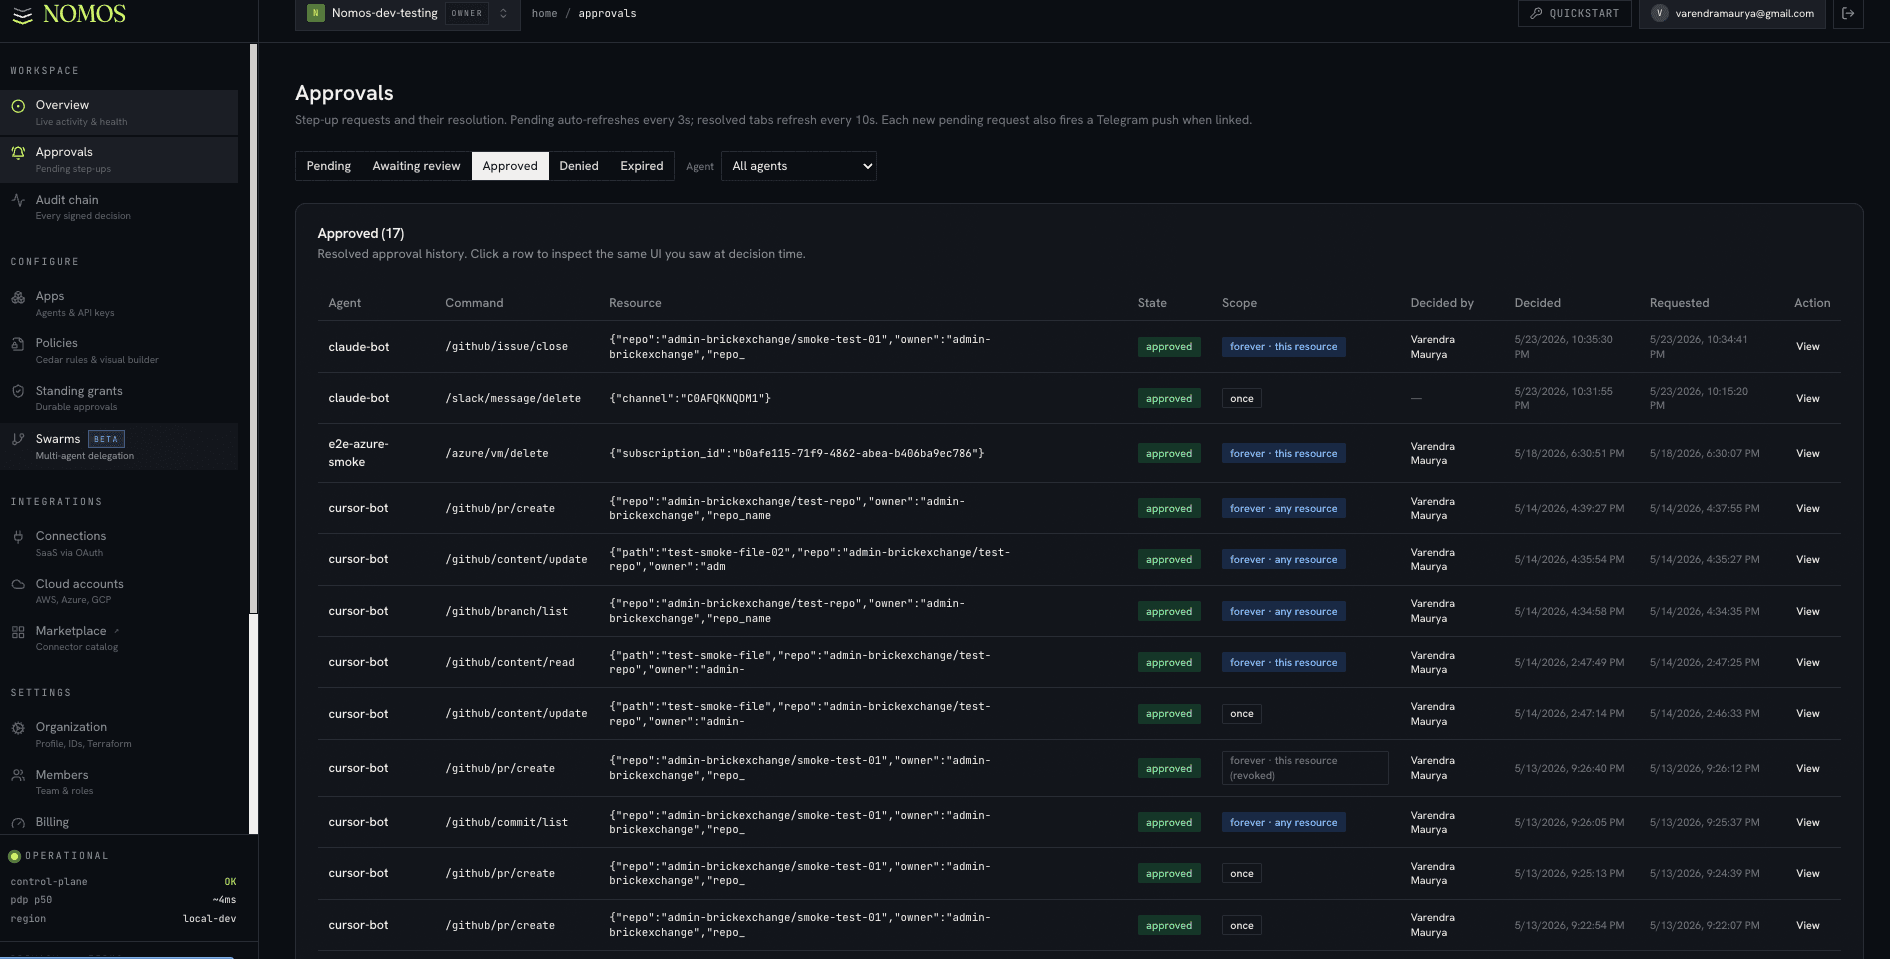Click the Cloud accounts cloud icon

click(18, 584)
